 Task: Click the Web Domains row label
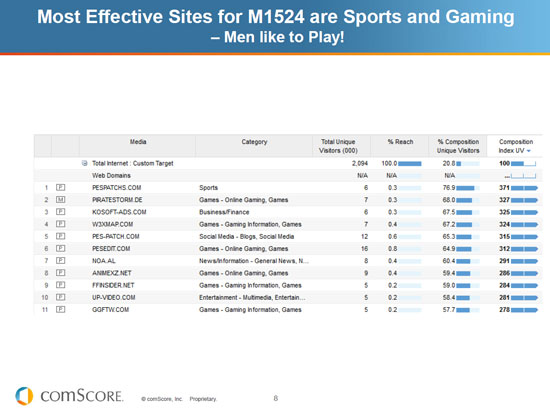point(111,175)
